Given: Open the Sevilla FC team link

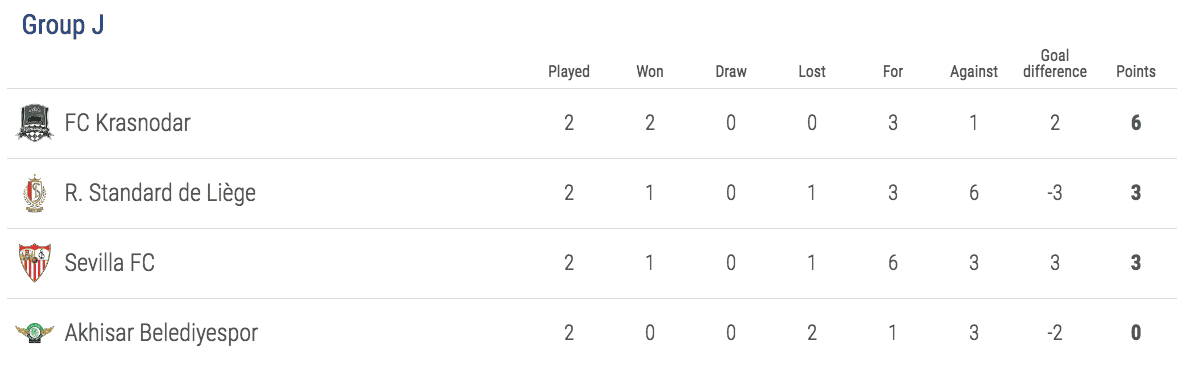Looking at the screenshot, I should click(110, 263).
